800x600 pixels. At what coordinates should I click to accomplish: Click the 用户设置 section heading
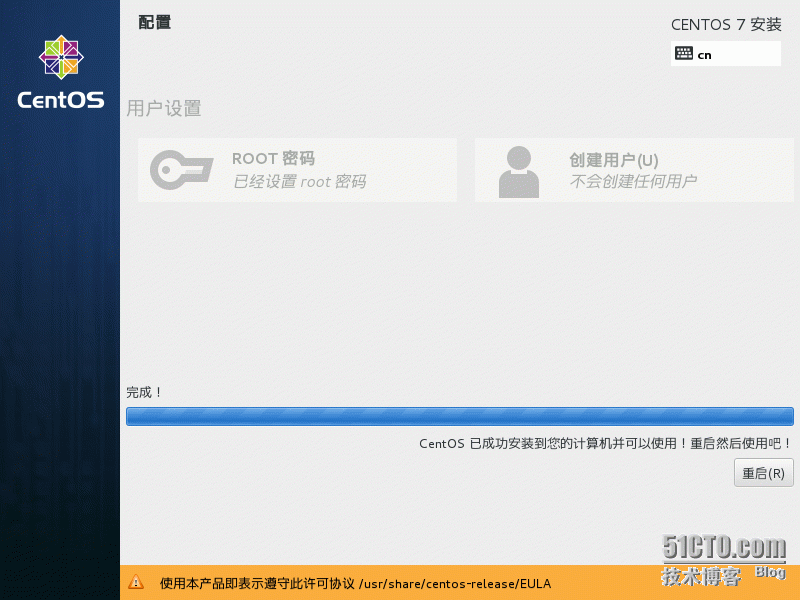click(164, 108)
